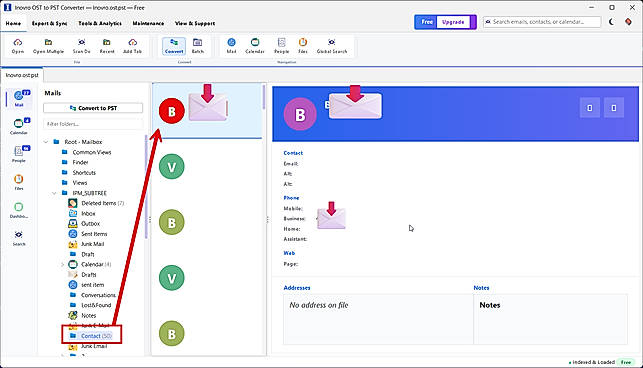Open the Lost&Found folder
643x368 pixels.
[x=96, y=305]
